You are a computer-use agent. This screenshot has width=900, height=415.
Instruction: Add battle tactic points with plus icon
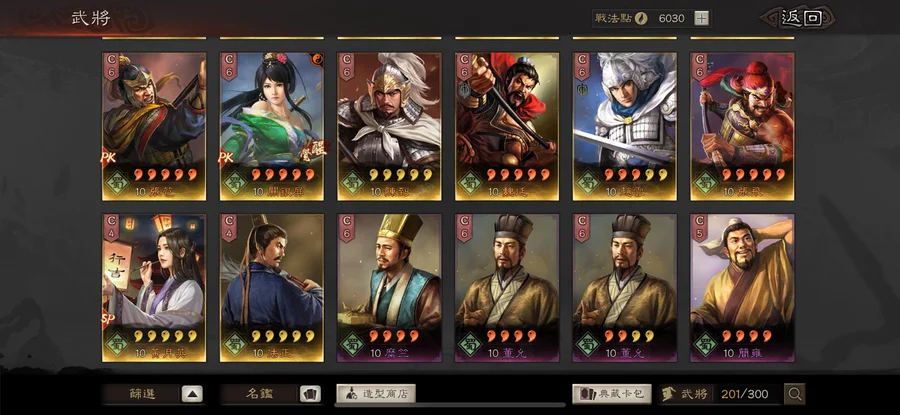coord(701,18)
